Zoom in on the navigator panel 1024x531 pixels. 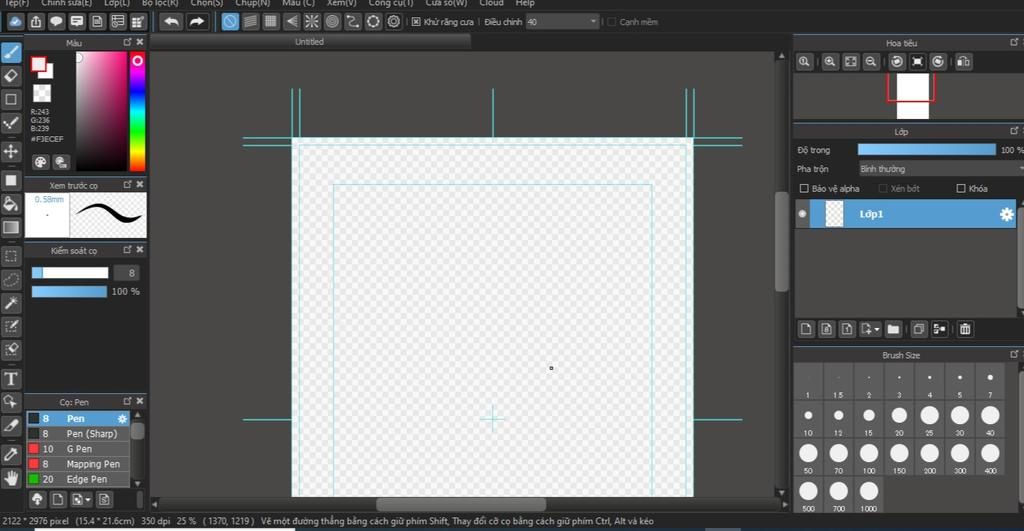pos(829,61)
